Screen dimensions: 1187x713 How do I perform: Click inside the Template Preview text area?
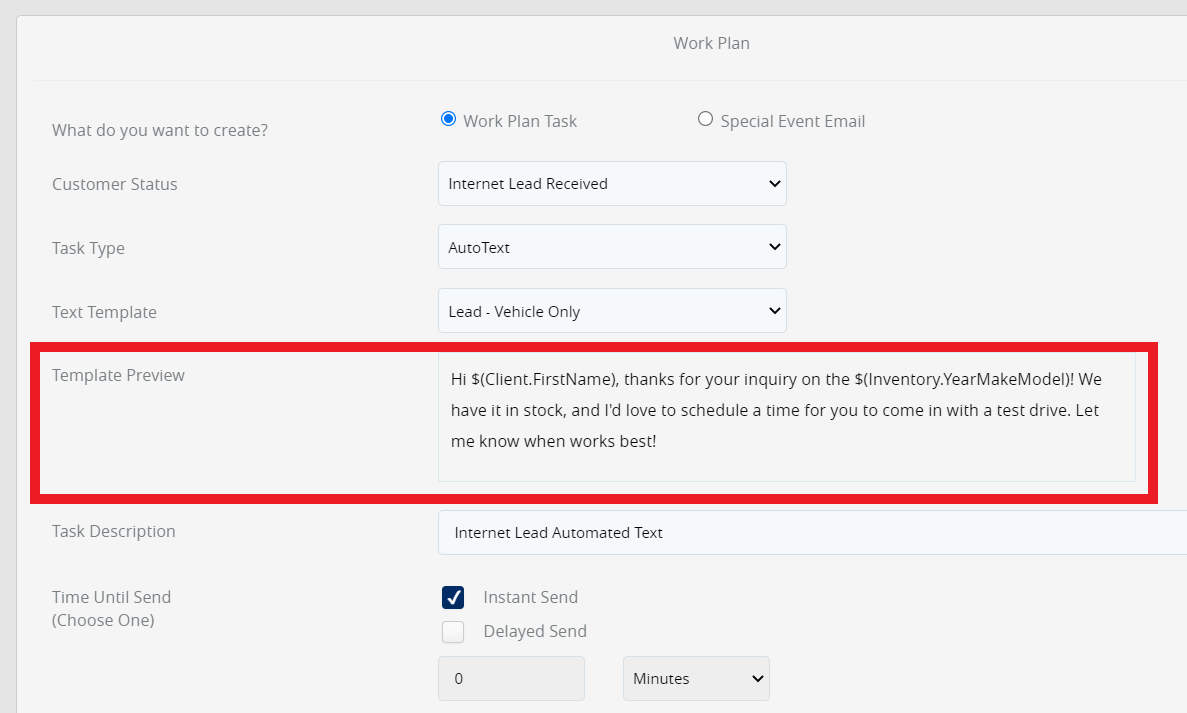pos(787,417)
